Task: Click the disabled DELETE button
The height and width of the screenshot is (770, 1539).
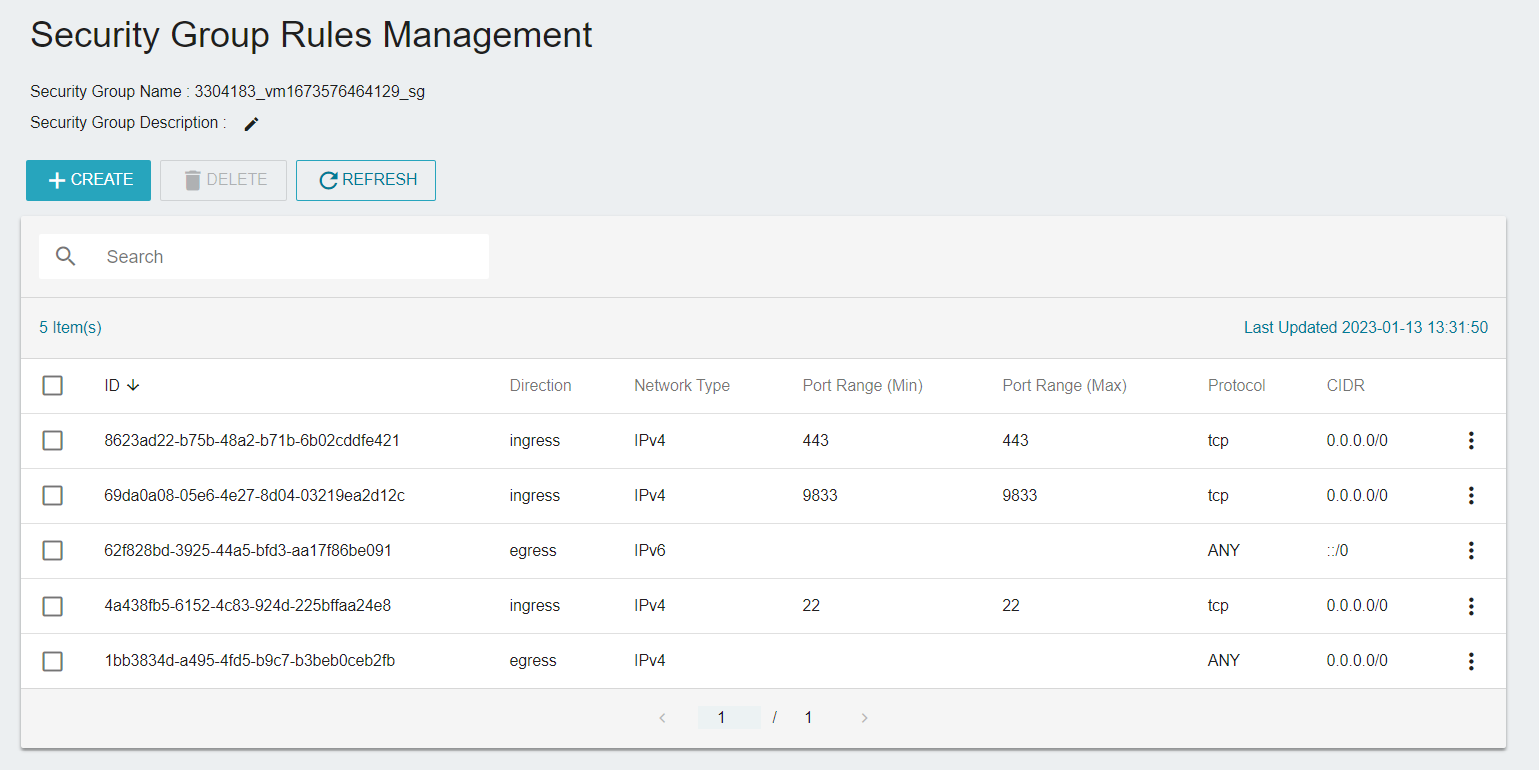Action: point(224,180)
